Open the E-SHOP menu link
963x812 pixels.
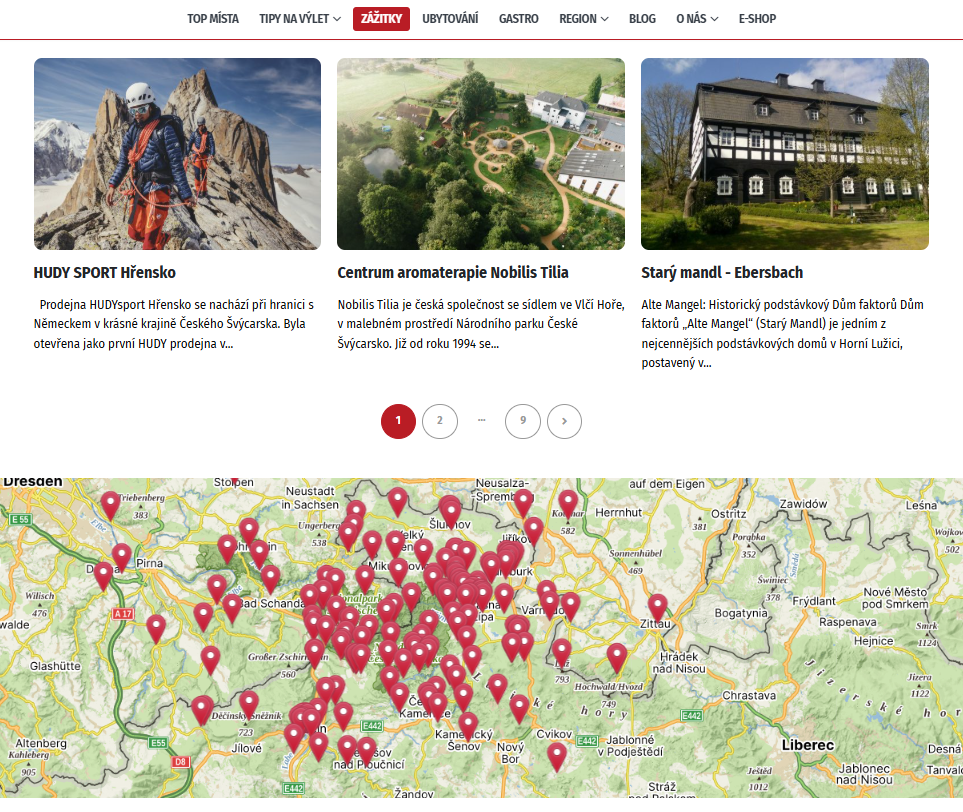757,19
